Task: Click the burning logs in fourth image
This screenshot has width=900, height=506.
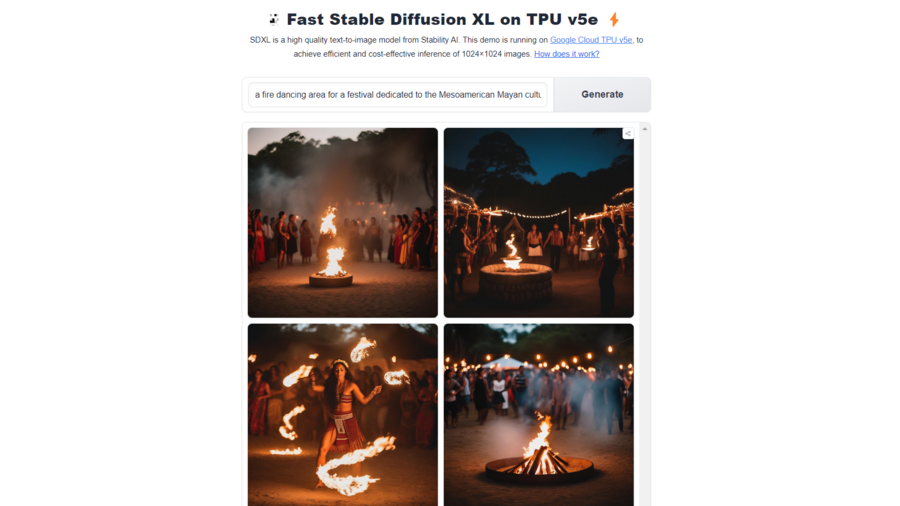Action: [538, 461]
